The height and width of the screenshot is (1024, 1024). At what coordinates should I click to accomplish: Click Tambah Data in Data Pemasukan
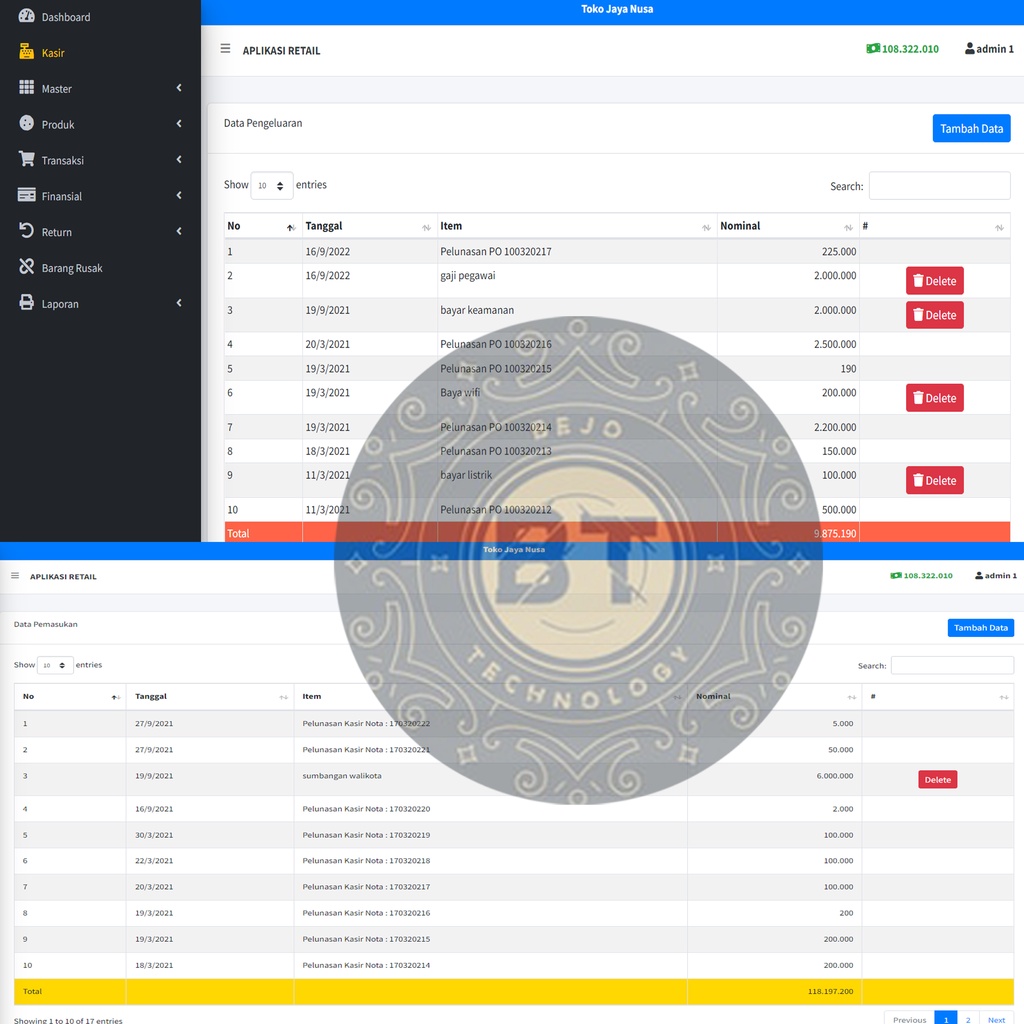[980, 628]
